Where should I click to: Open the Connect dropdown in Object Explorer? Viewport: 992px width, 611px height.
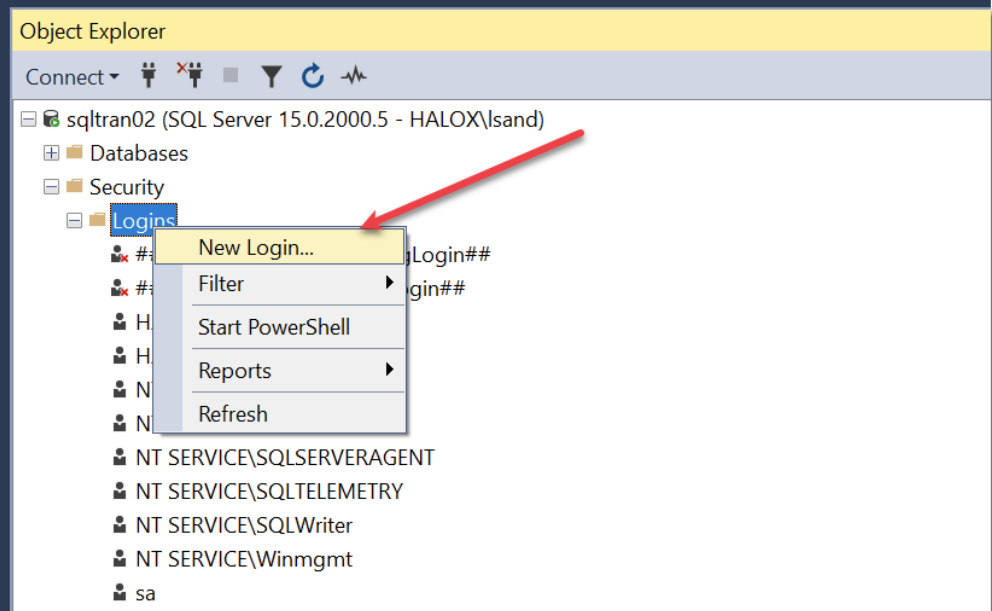tap(72, 77)
